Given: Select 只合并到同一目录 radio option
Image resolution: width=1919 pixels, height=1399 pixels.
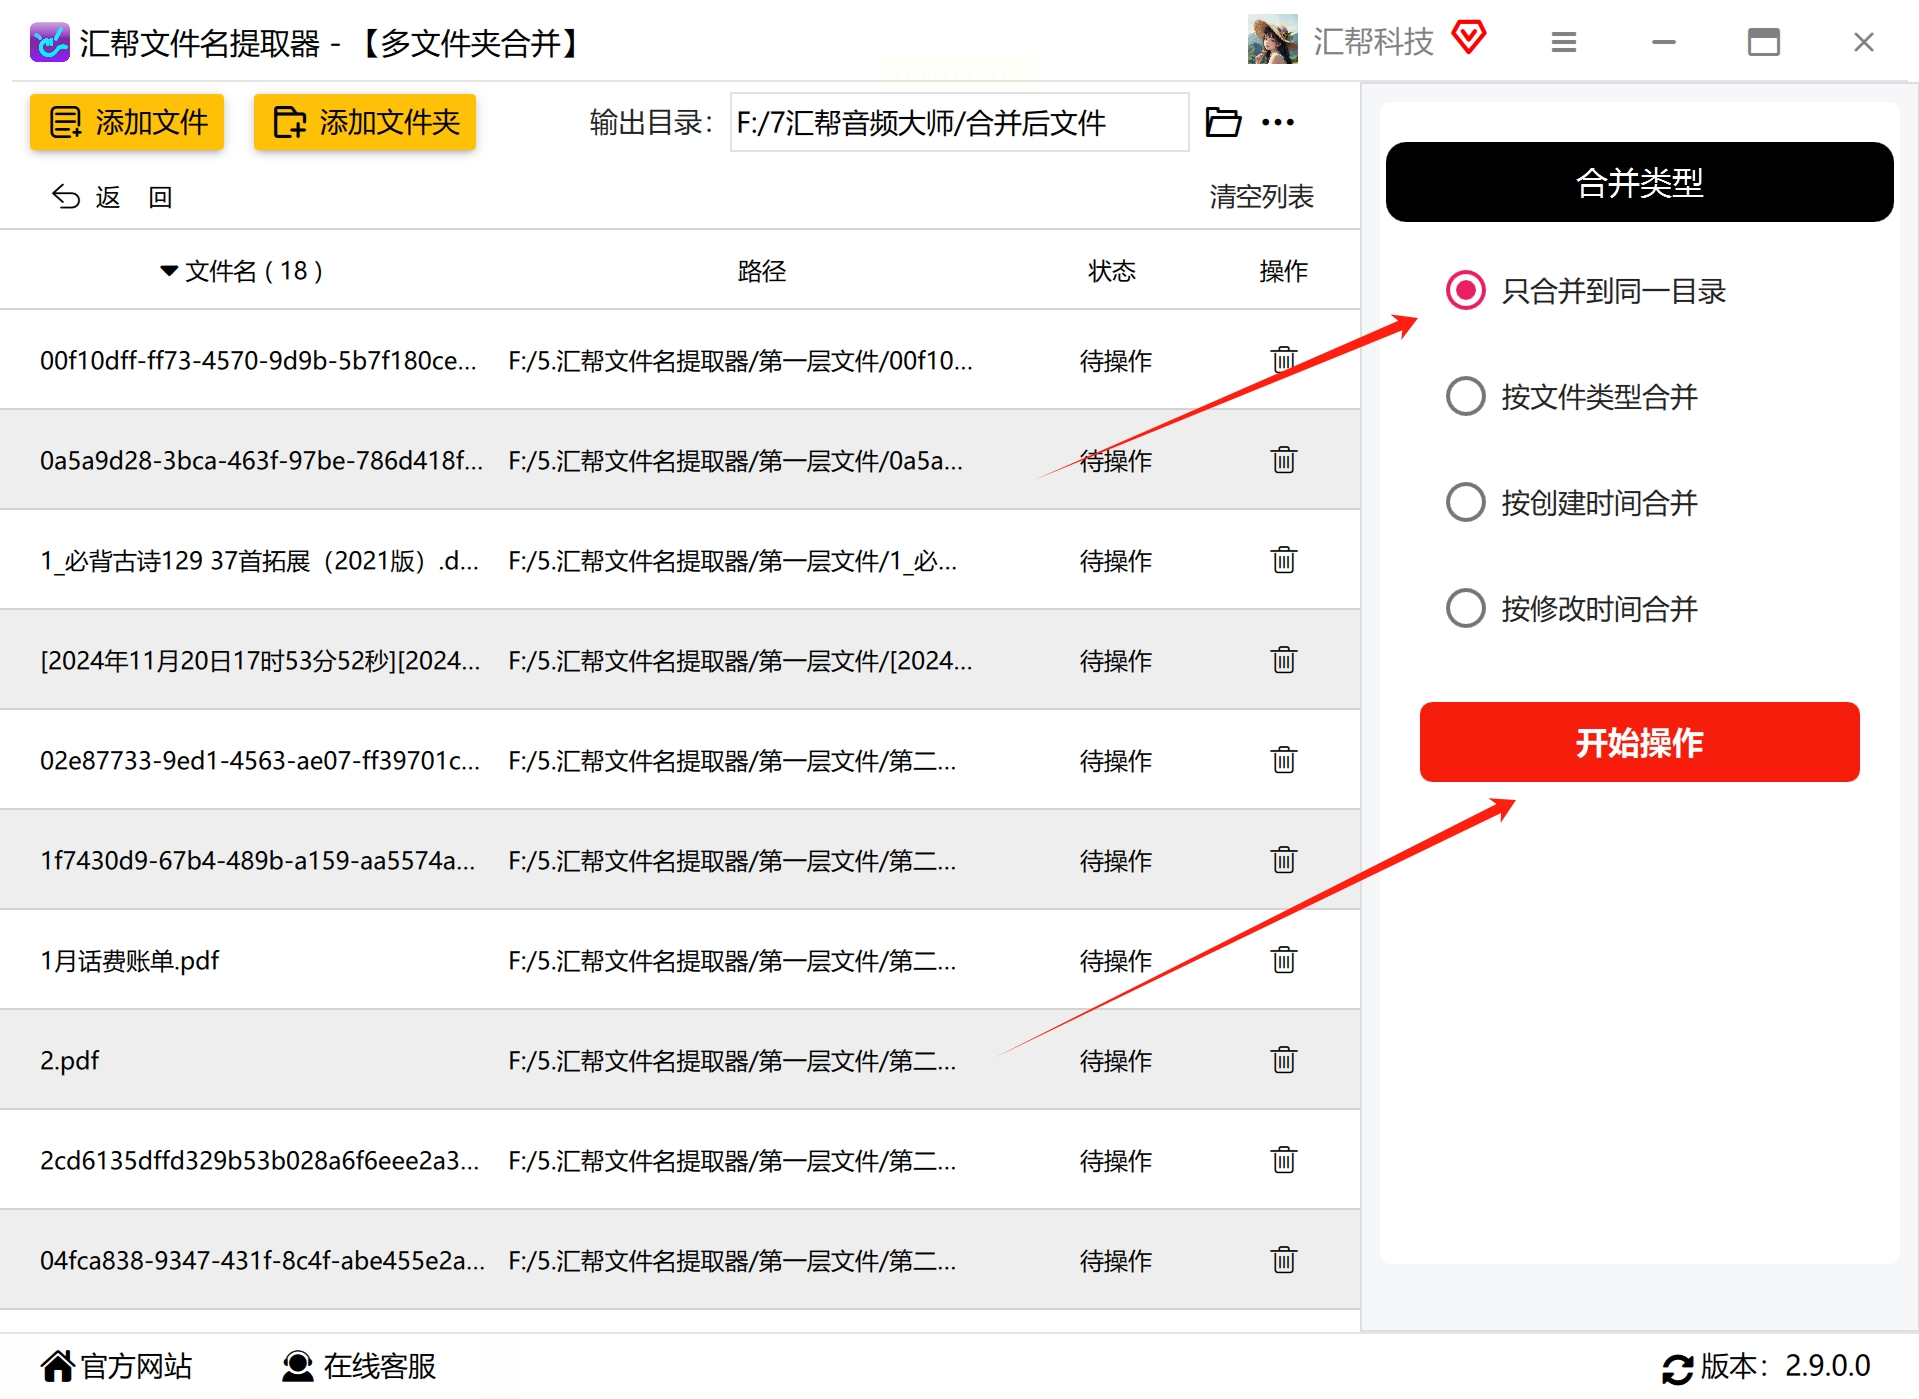Looking at the screenshot, I should coord(1466,291).
